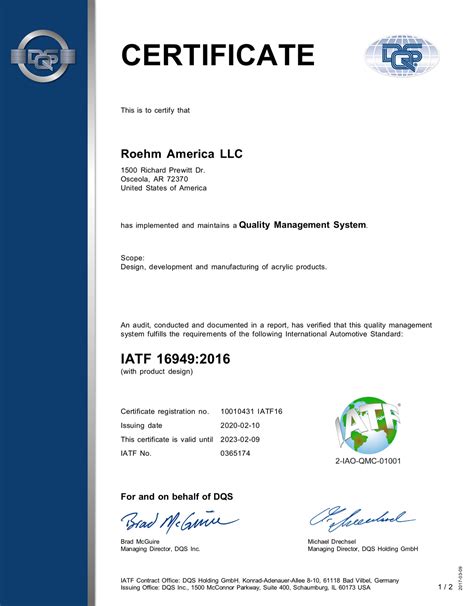This screenshot has height=606, width=474.
Task: Click Brad McGuire's handwritten signature
Action: (180, 522)
